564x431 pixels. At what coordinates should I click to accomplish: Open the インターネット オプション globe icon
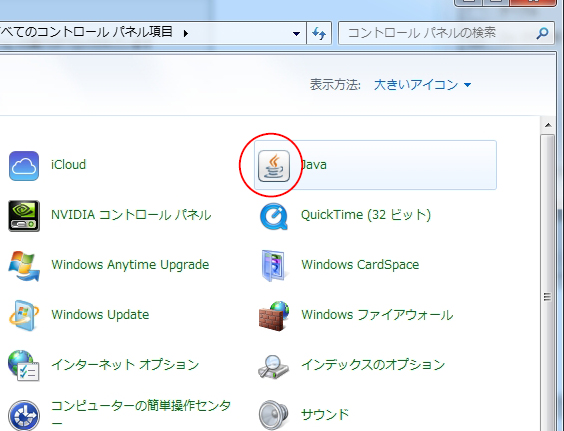pyautogui.click(x=24, y=366)
